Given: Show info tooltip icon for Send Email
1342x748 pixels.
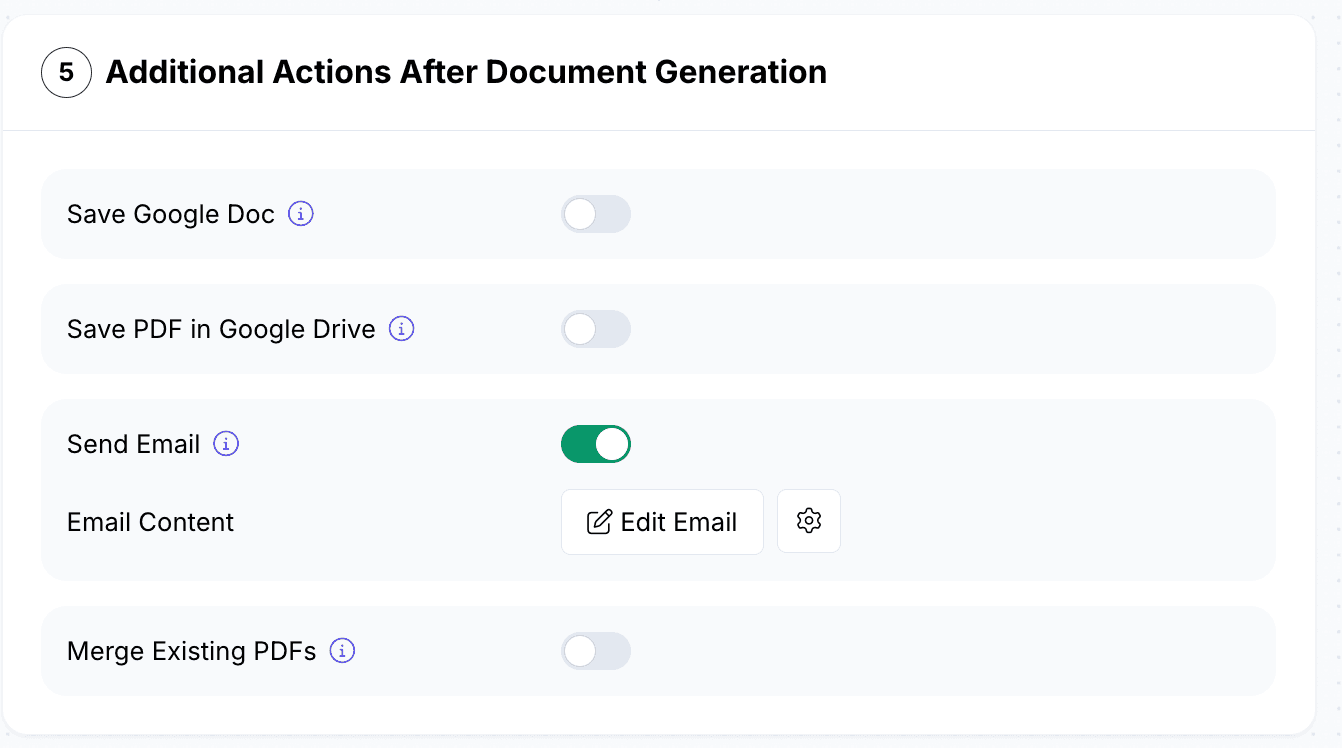Looking at the screenshot, I should click(227, 444).
